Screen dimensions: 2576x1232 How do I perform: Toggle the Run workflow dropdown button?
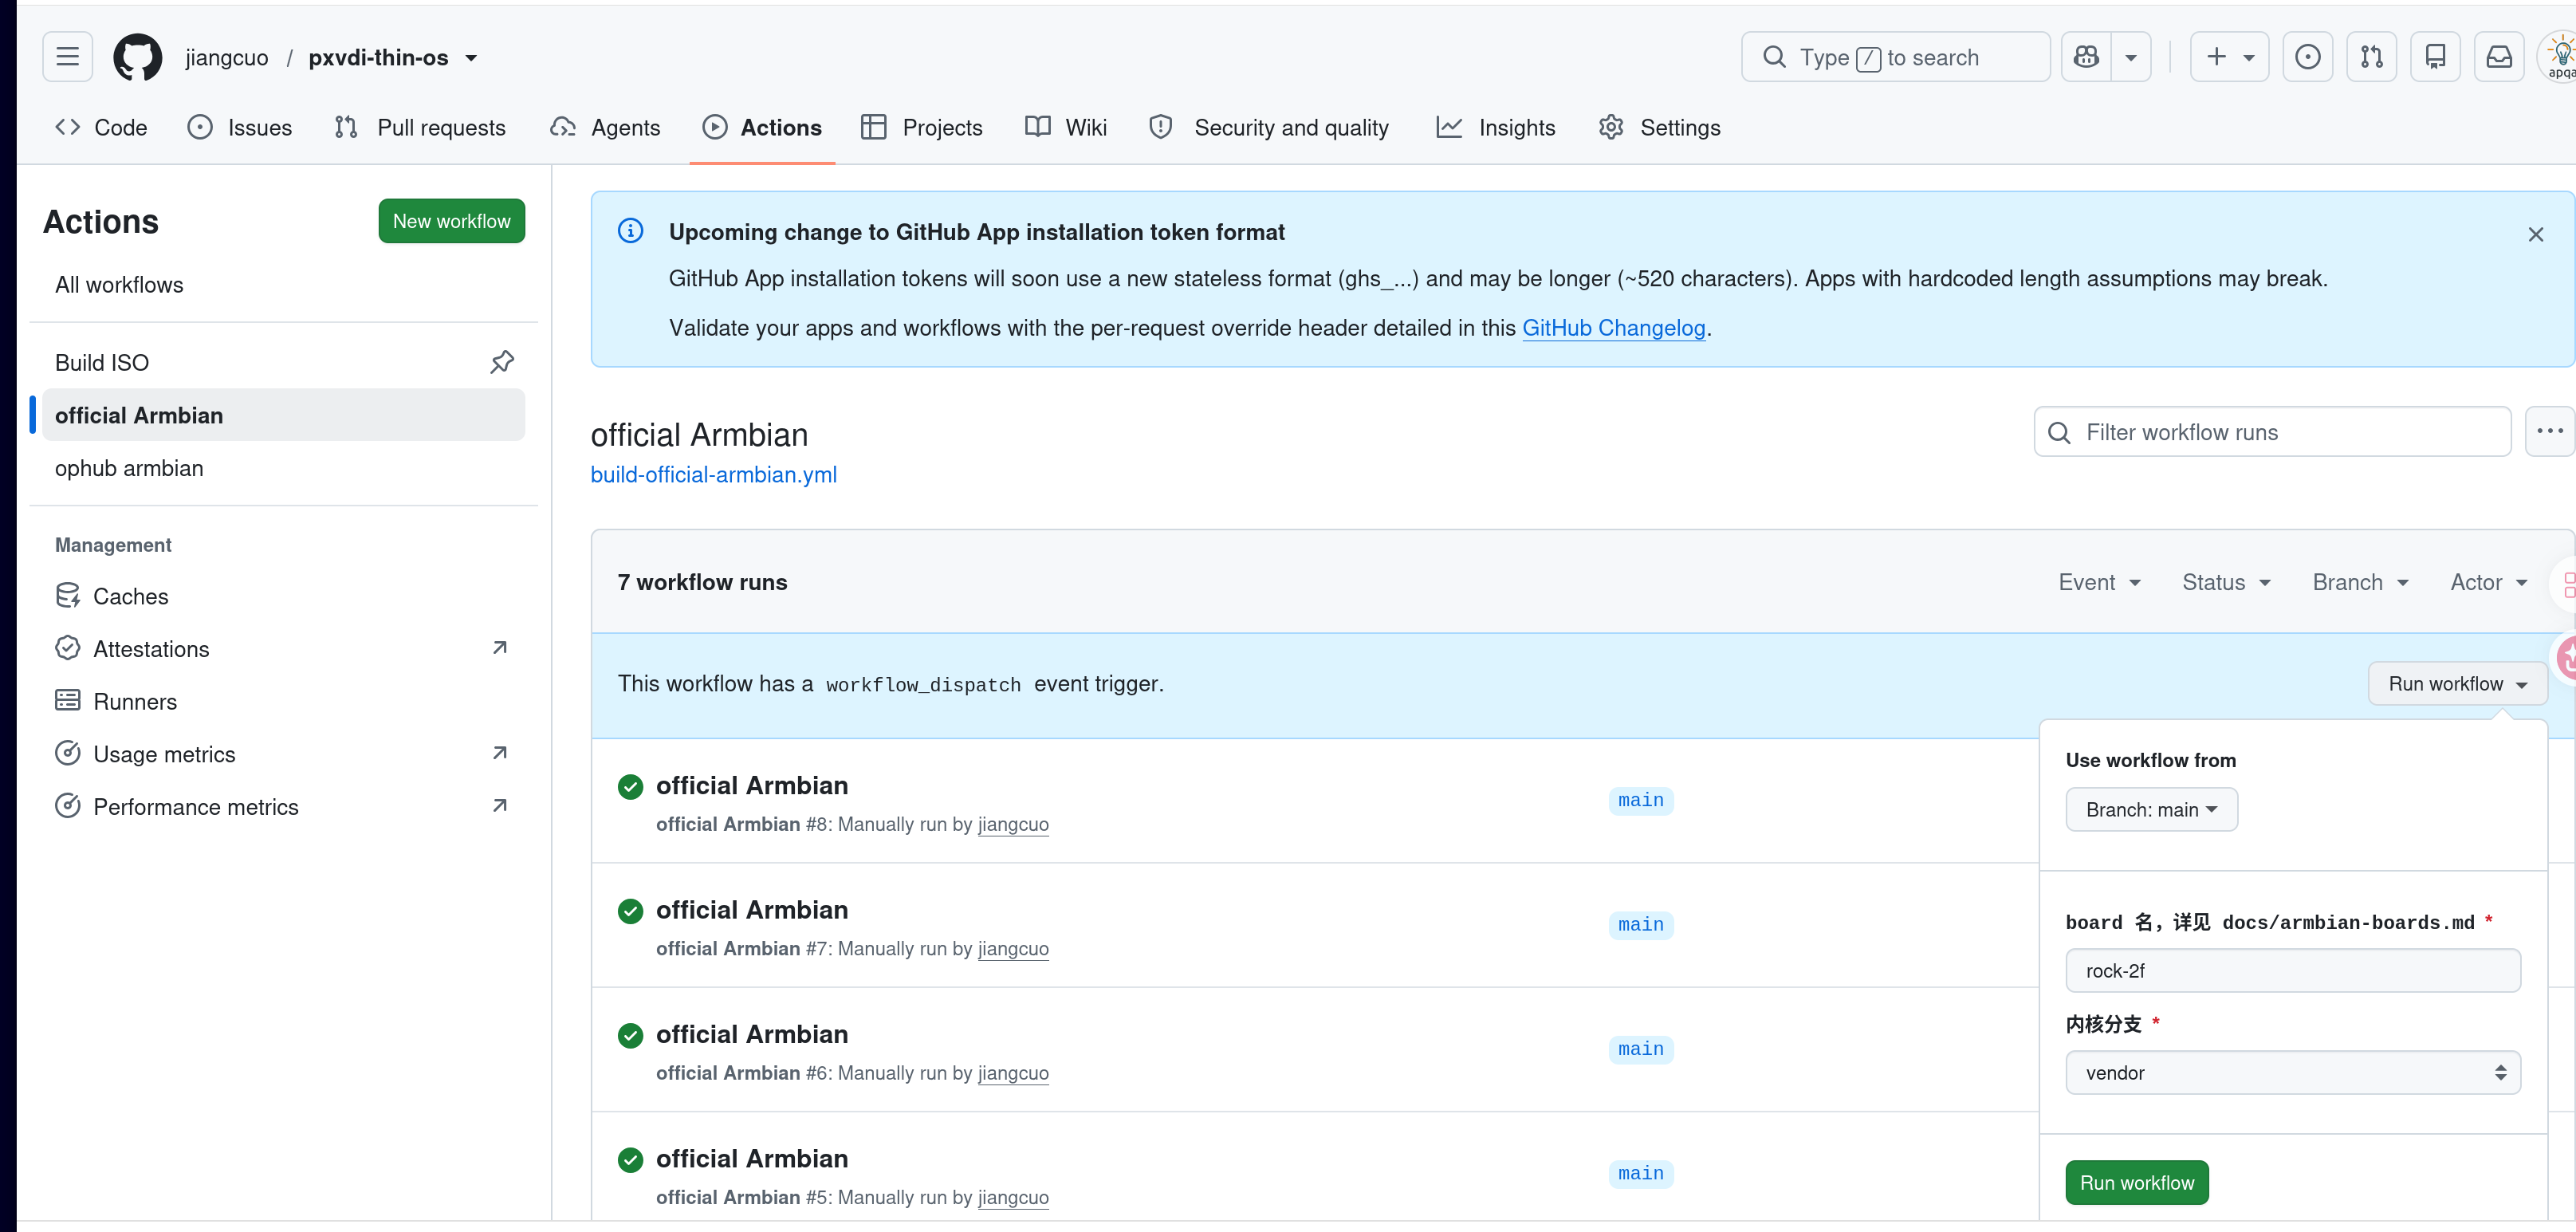[2457, 684]
